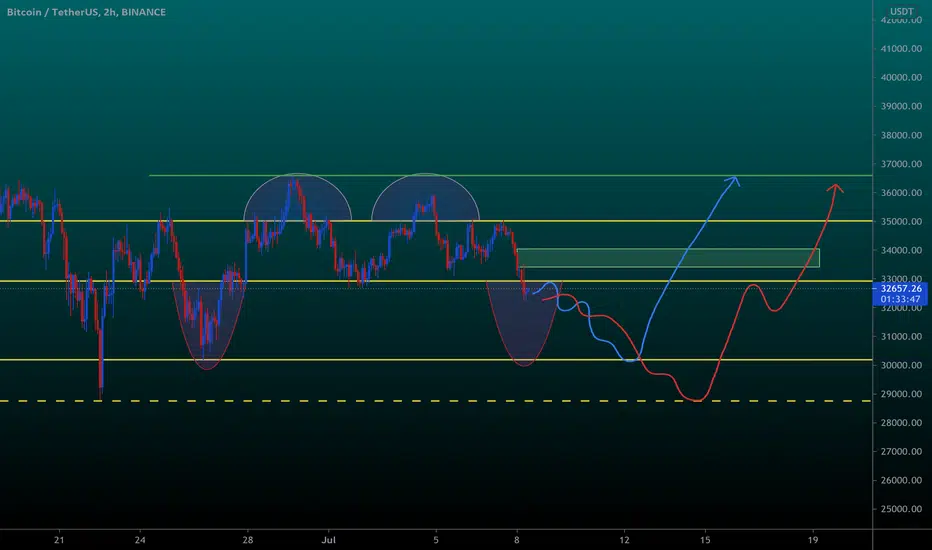Click the 26000.00 price axis label
This screenshot has height=550, width=932.
(x=901, y=480)
